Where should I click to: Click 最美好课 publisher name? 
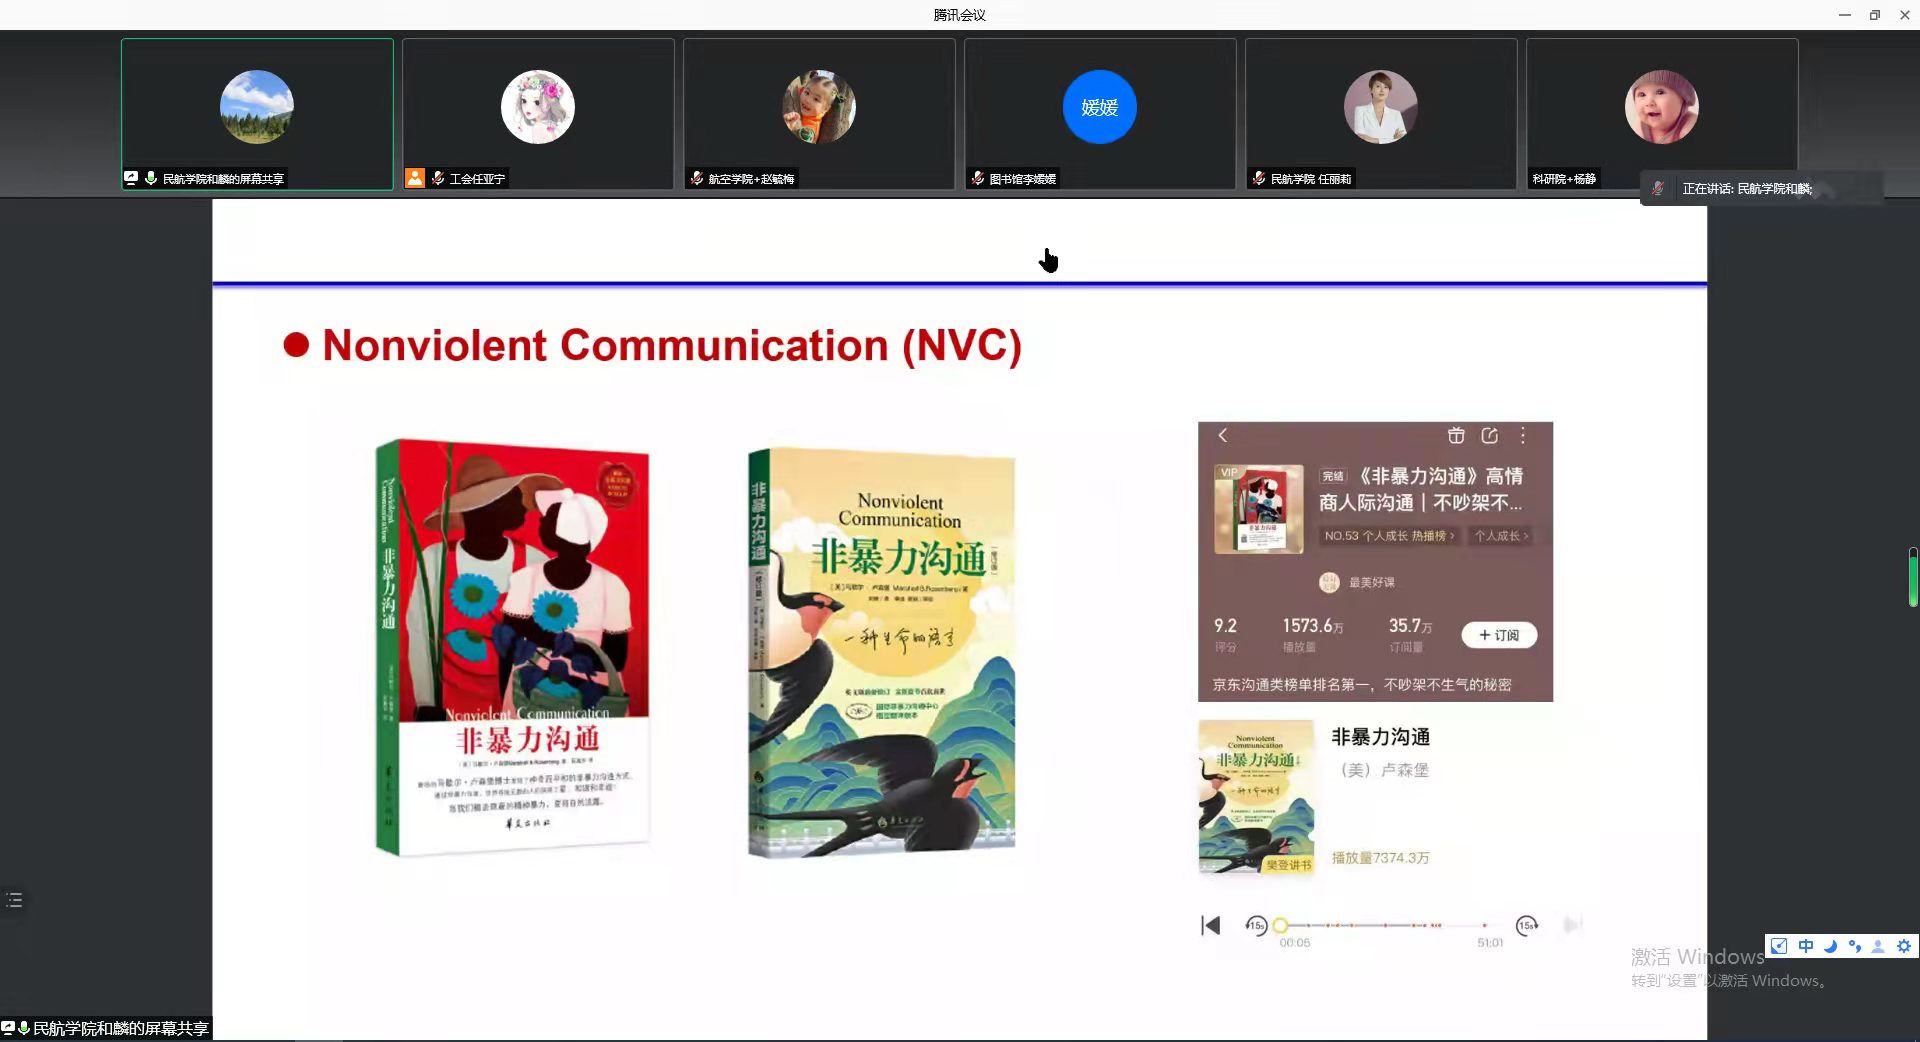click(x=1371, y=582)
